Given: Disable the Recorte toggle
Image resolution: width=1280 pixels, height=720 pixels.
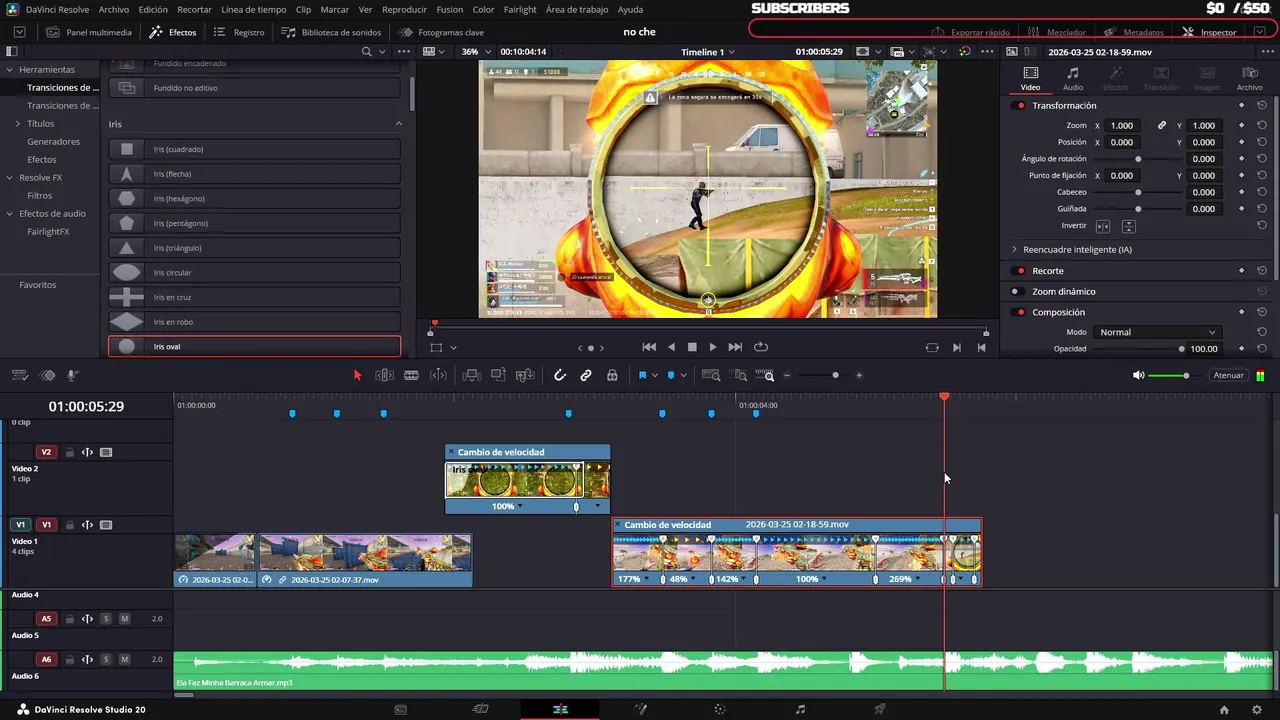Looking at the screenshot, I should point(1020,271).
